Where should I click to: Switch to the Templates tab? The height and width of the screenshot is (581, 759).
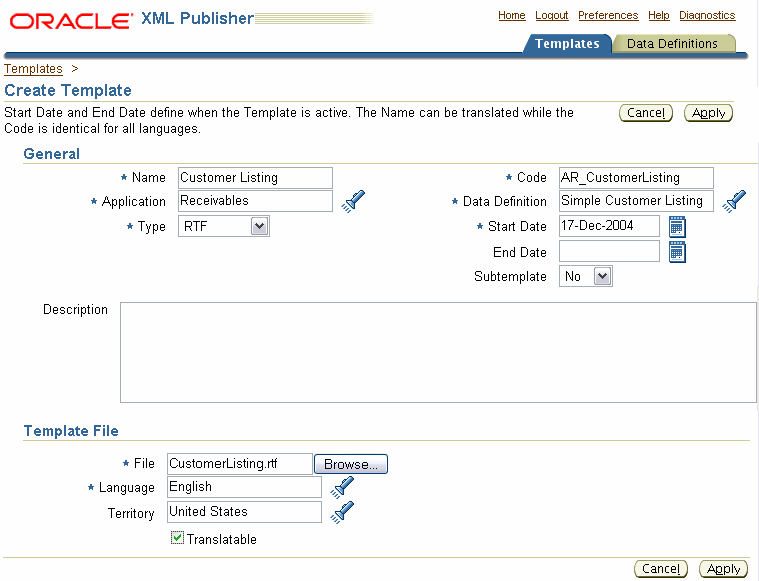pos(567,44)
